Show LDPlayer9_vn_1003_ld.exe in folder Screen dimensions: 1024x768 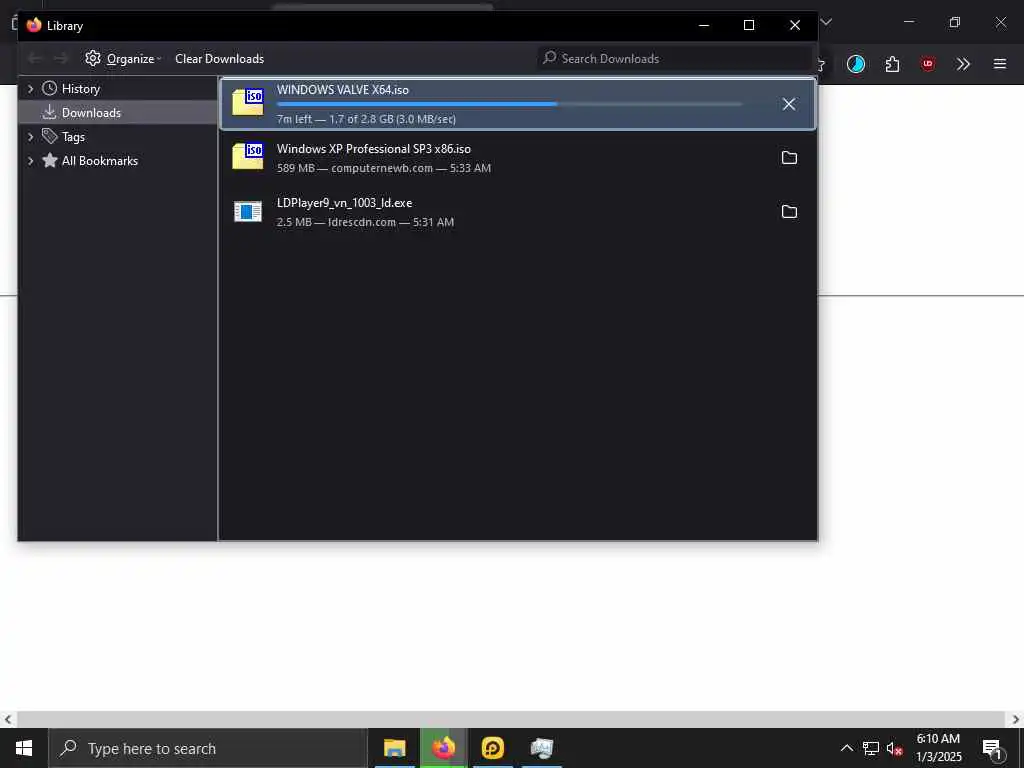(x=789, y=212)
